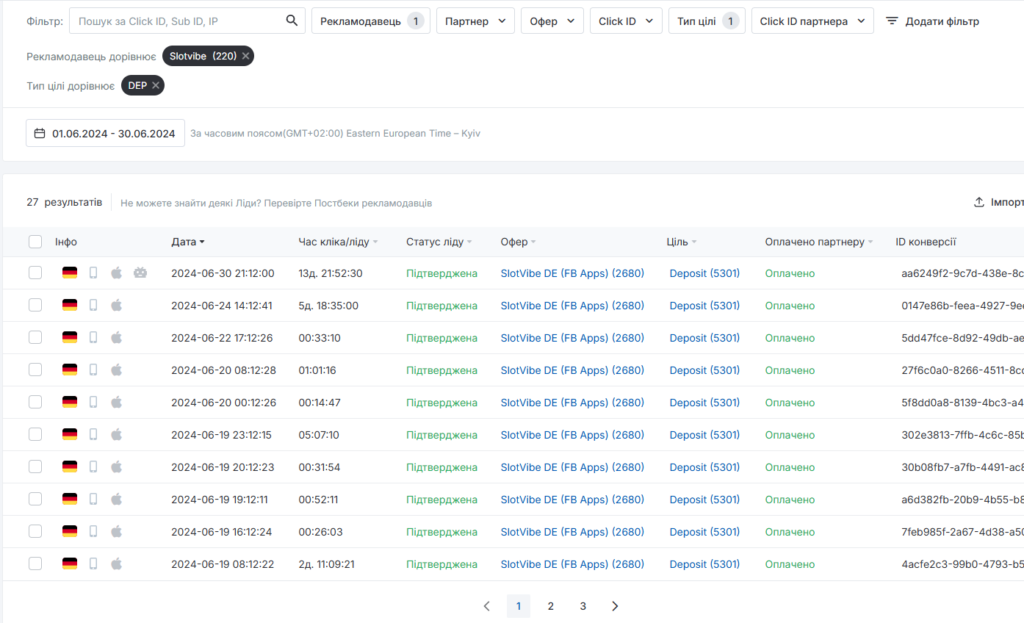
Task: Click the mobile device icon in 2024-06-20 08:12:28 row
Action: click(93, 370)
